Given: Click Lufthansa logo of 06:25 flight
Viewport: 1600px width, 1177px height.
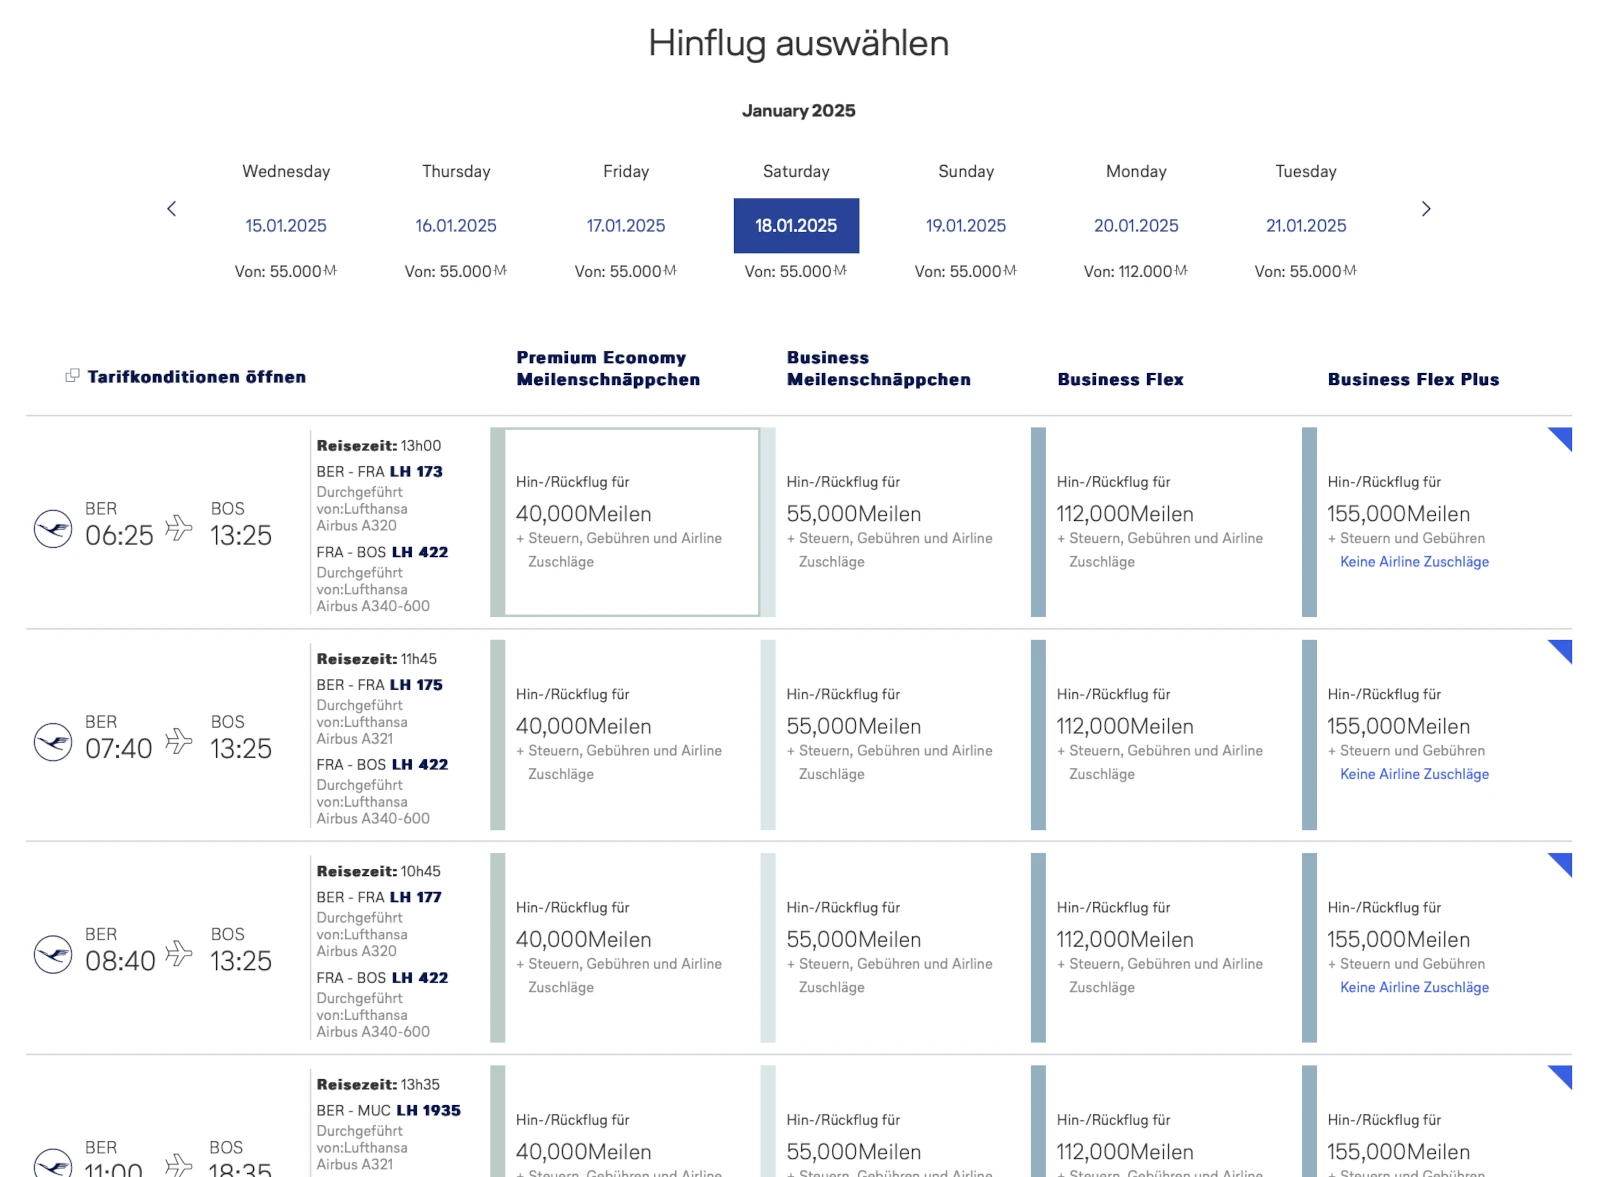Looking at the screenshot, I should [53, 529].
